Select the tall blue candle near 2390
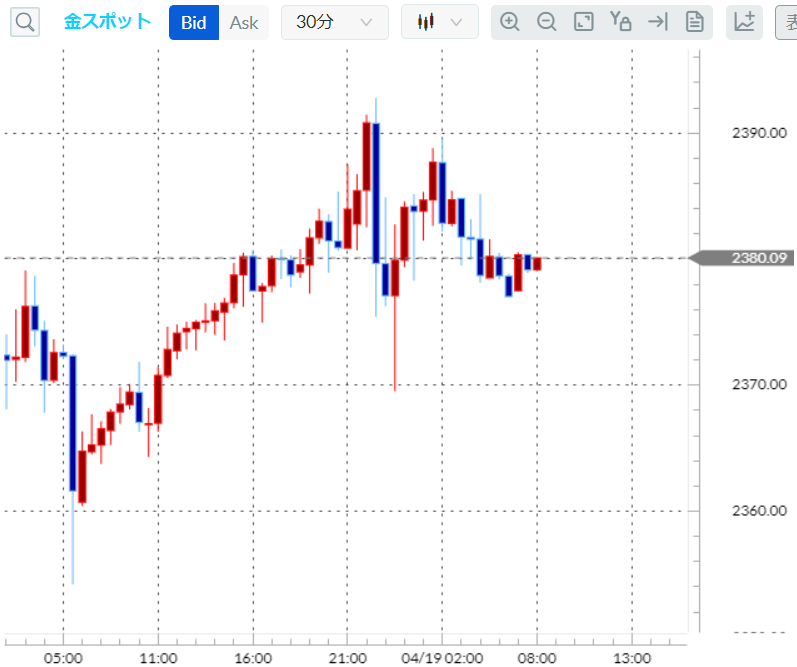Image resolution: width=797 pixels, height=667 pixels. point(376,193)
